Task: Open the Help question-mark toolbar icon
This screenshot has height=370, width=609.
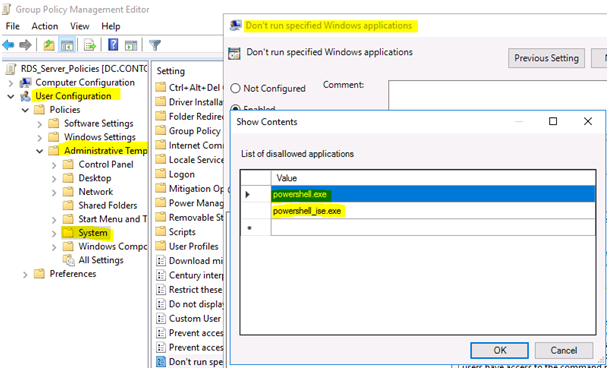Action: pos(113,45)
